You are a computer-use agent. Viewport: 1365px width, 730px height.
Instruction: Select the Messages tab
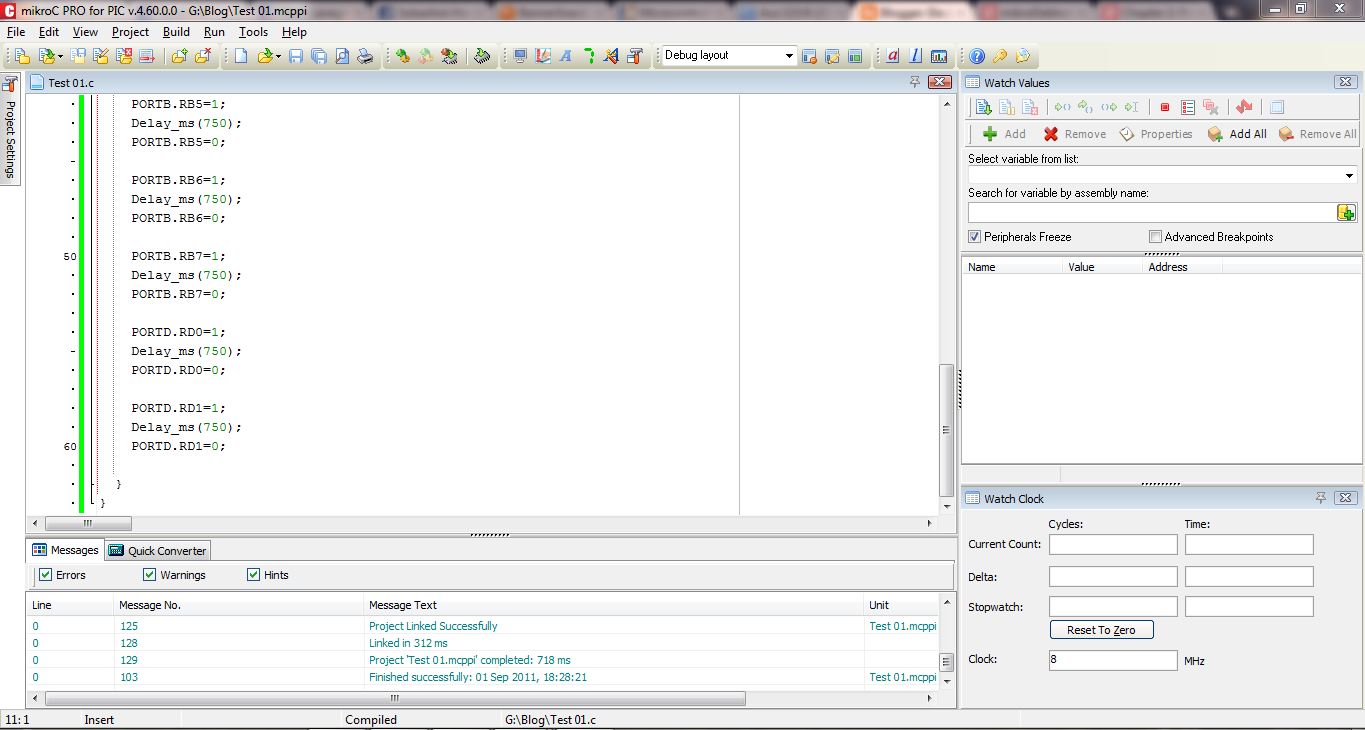[66, 550]
